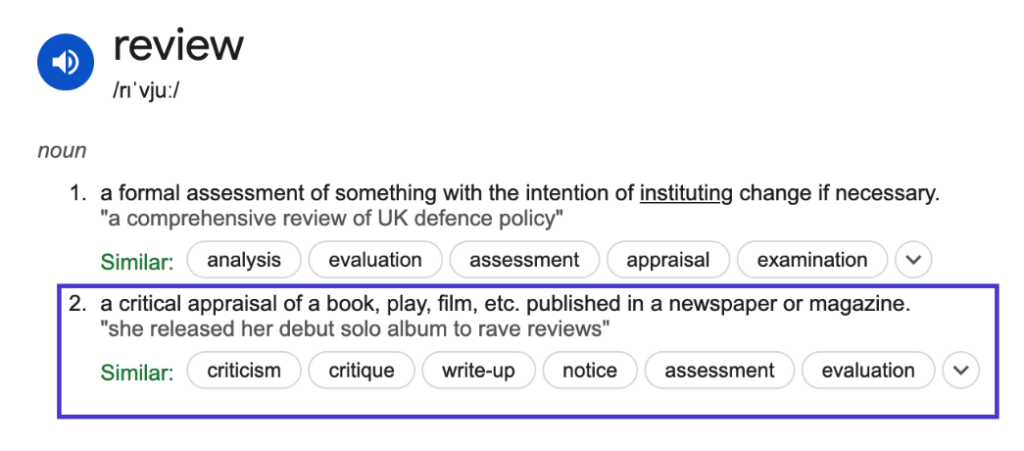The image size is (1024, 451).
Task: Play the pronunciation audio for review
Action: click(x=65, y=61)
